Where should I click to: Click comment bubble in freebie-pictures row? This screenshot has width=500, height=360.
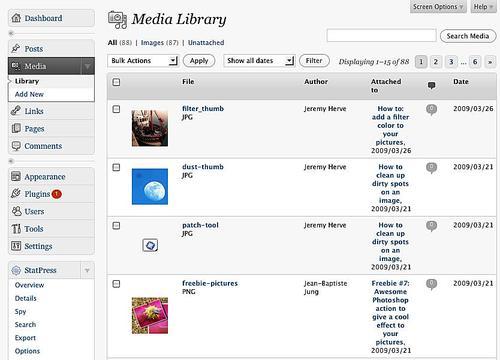click(431, 284)
